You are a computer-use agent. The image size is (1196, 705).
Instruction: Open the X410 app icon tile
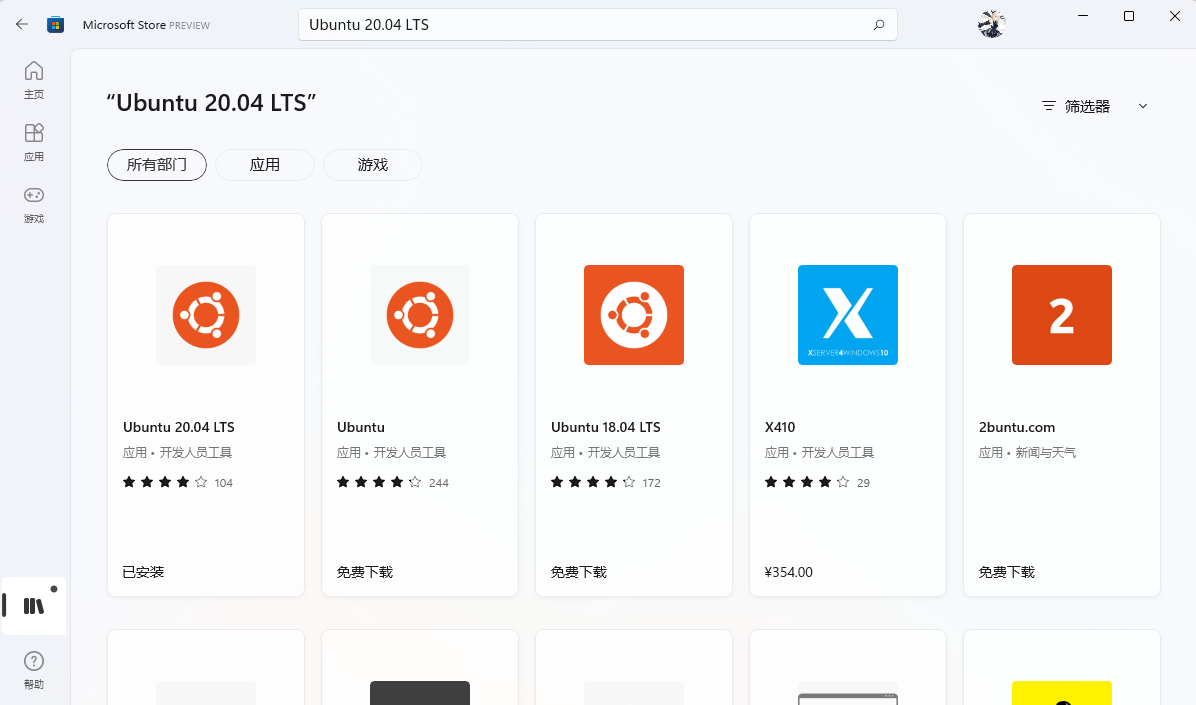[847, 315]
